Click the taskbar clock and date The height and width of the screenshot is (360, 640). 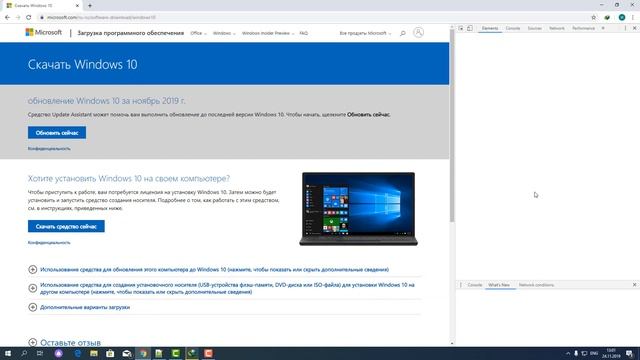click(611, 353)
